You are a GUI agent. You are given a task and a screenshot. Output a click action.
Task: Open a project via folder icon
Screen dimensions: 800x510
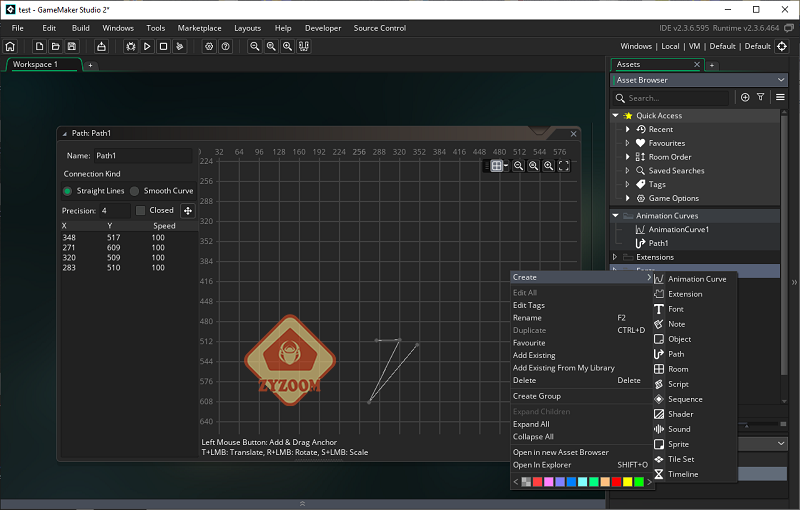tap(56, 46)
